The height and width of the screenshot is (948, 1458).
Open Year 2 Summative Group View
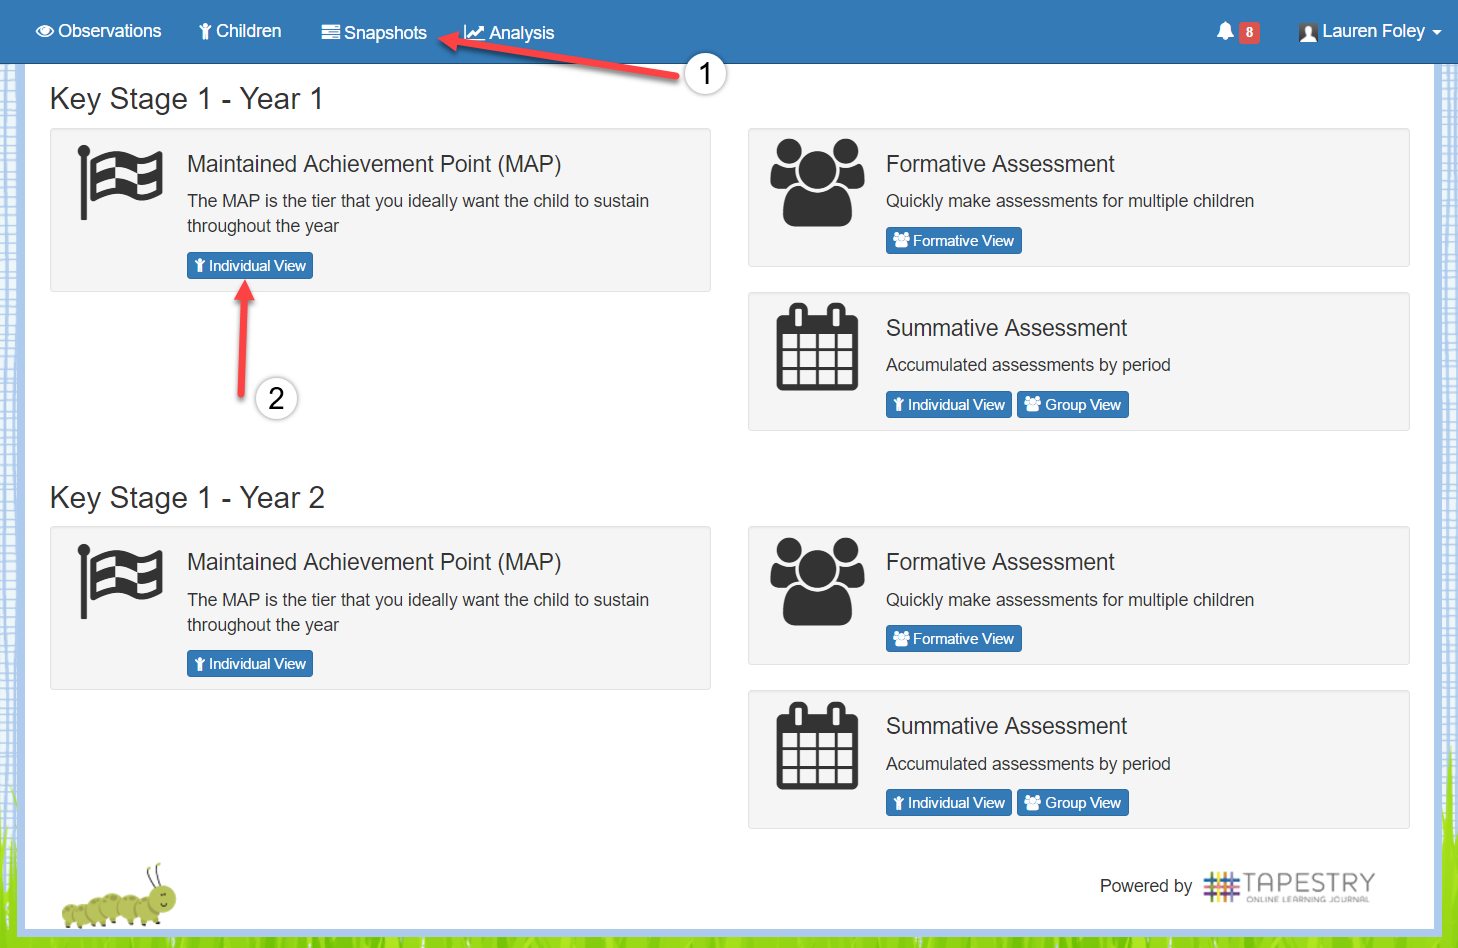[1073, 802]
